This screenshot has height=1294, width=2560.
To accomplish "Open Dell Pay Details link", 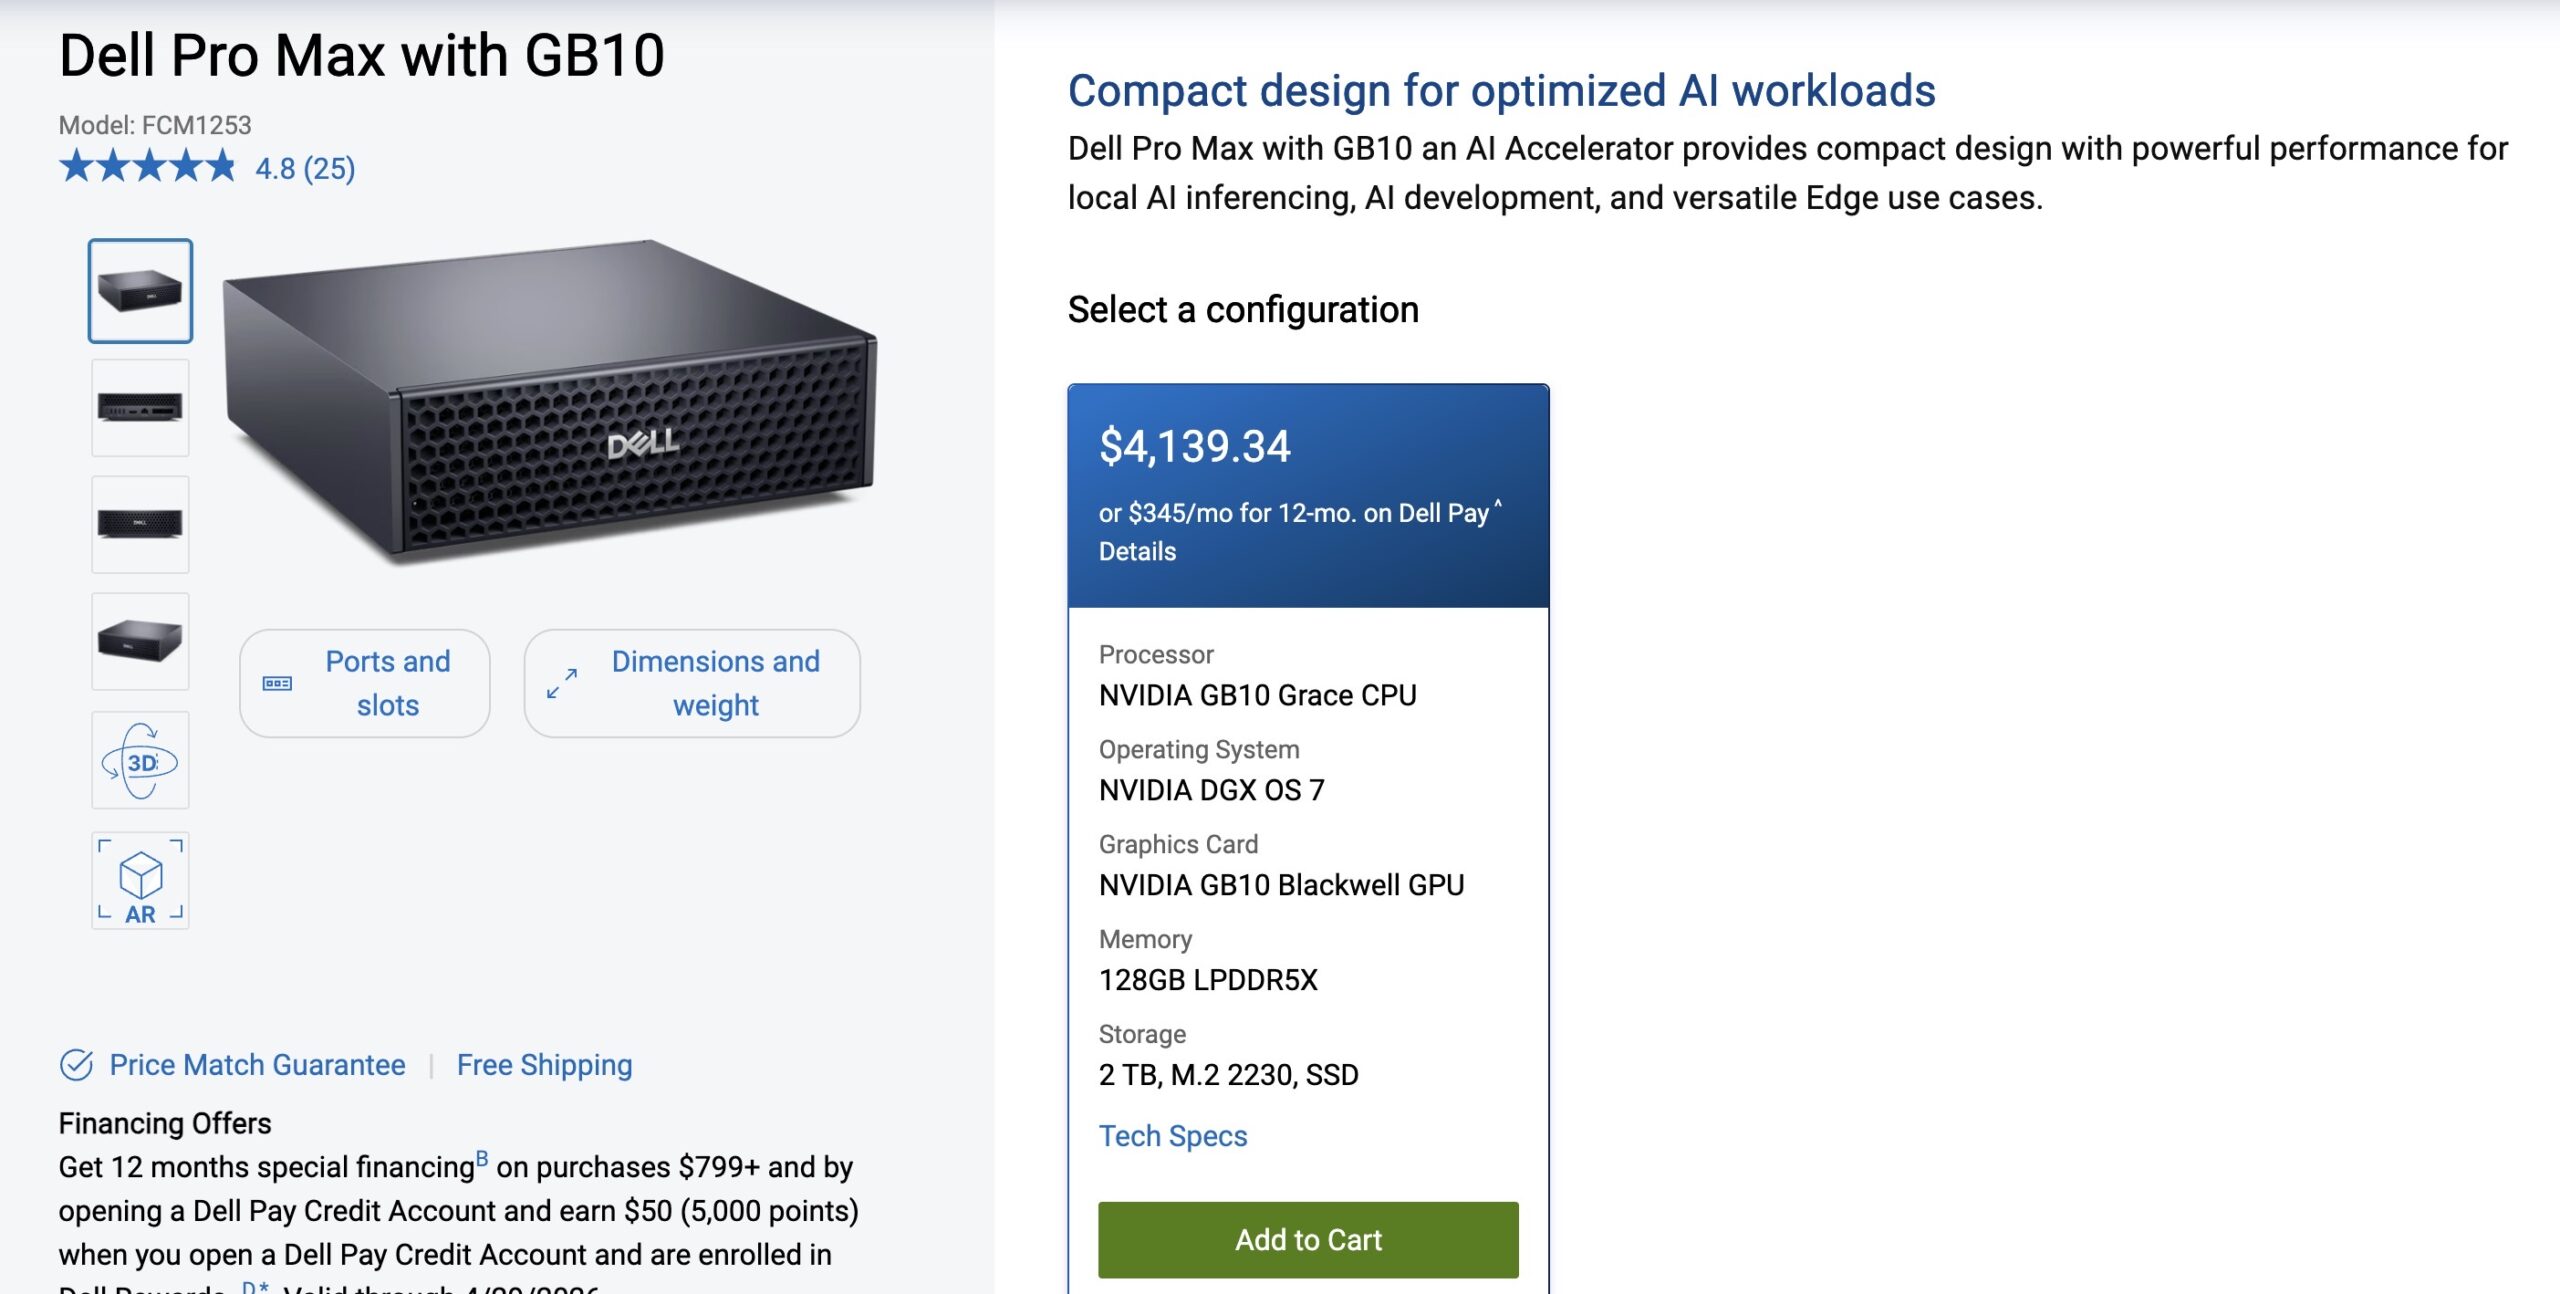I will tap(1137, 552).
